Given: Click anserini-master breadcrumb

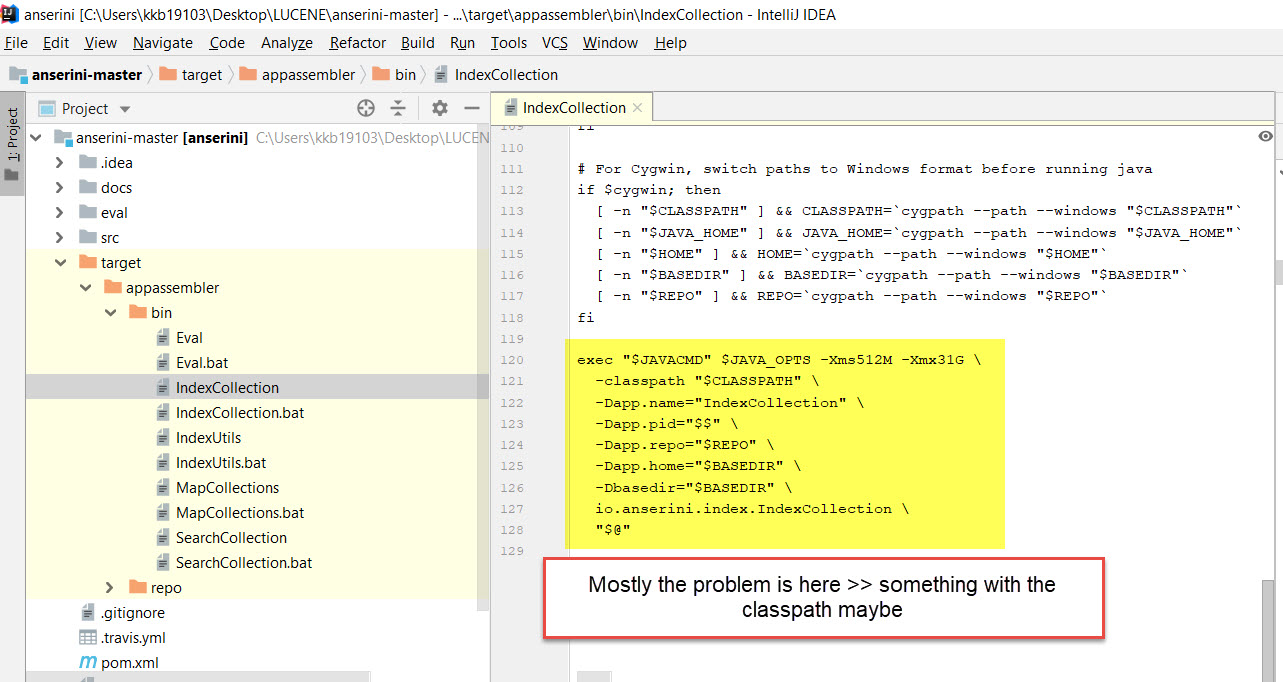Looking at the screenshot, I should pos(76,75).
